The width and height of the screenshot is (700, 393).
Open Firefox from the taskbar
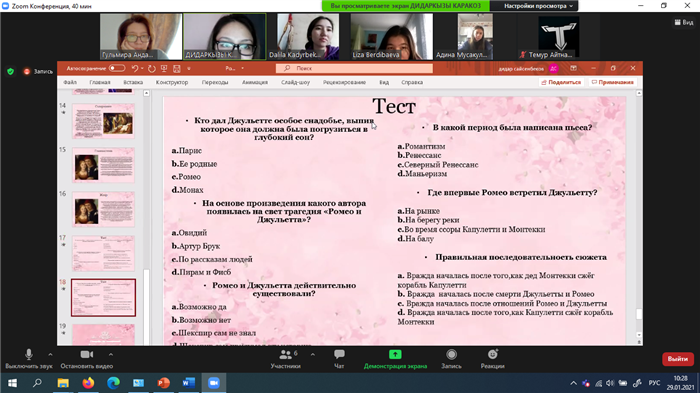(x=88, y=383)
